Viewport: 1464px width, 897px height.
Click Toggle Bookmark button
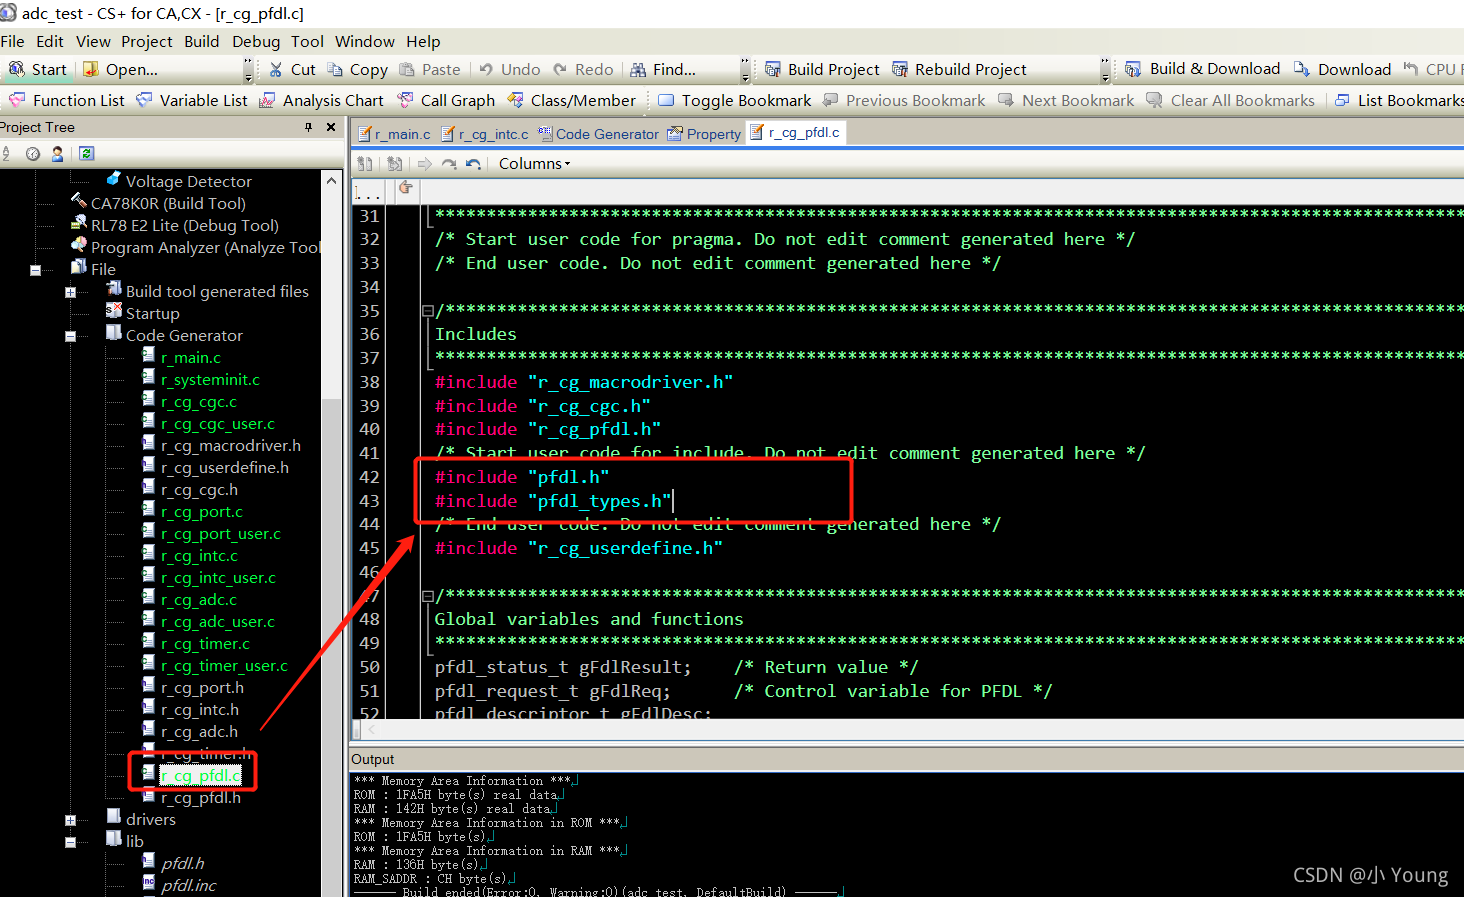tap(734, 100)
